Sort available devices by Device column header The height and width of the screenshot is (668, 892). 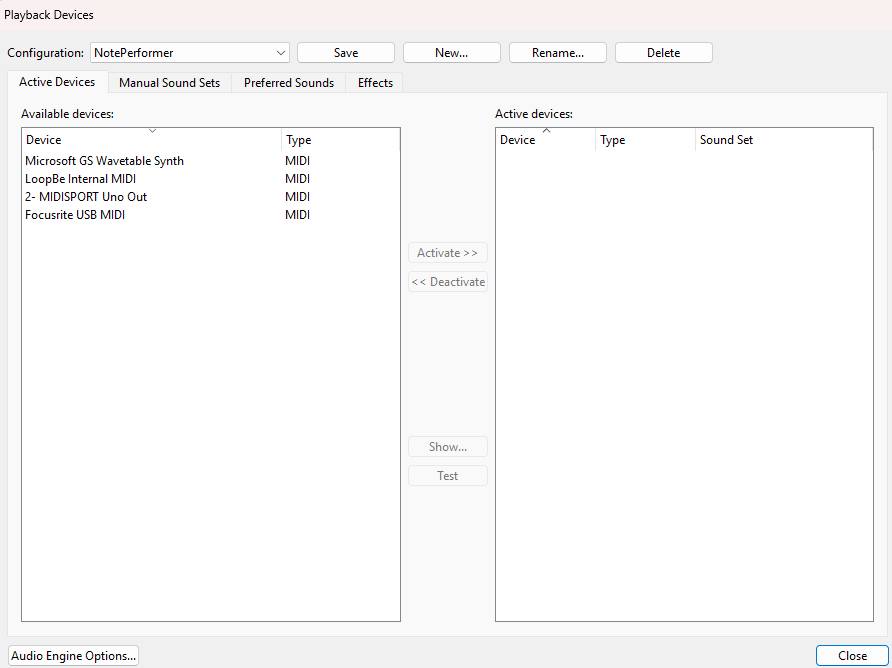151,140
